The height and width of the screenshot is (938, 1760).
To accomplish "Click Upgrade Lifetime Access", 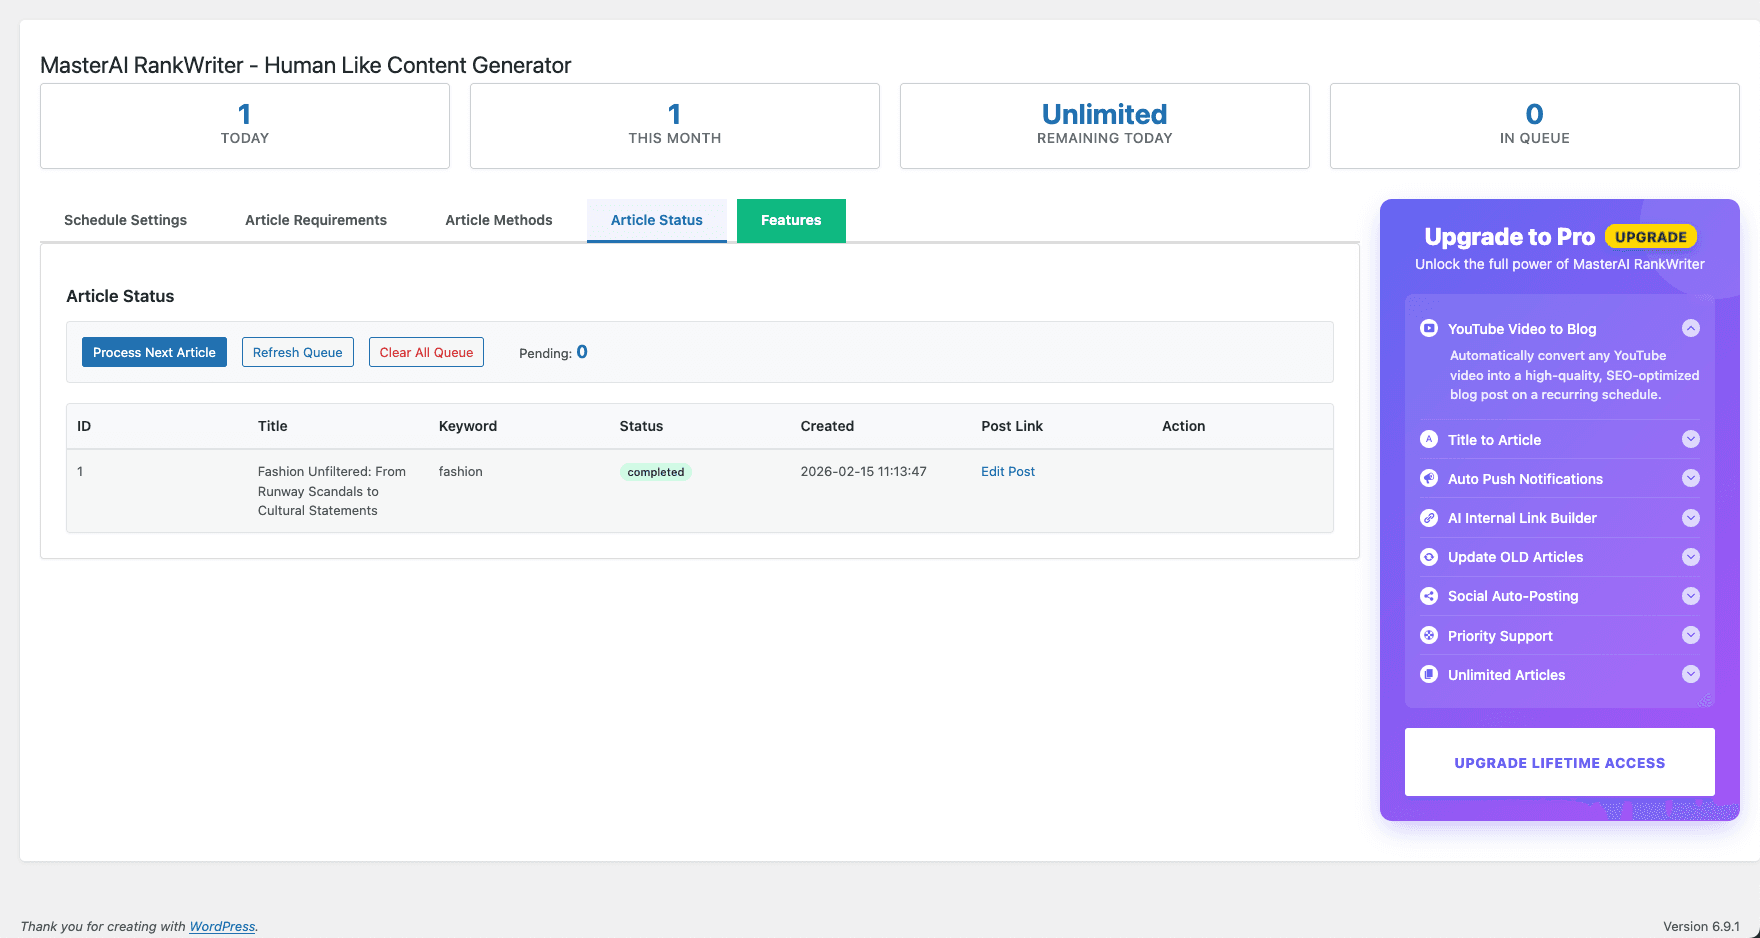I will click(x=1559, y=762).
